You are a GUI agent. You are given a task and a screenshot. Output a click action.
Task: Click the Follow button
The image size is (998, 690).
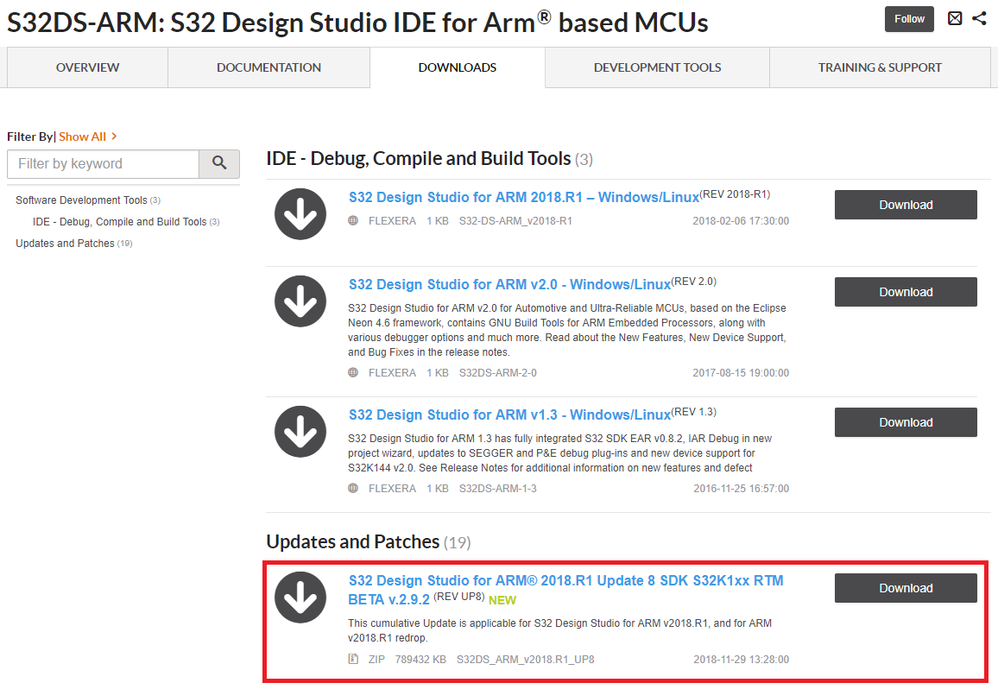tap(909, 19)
